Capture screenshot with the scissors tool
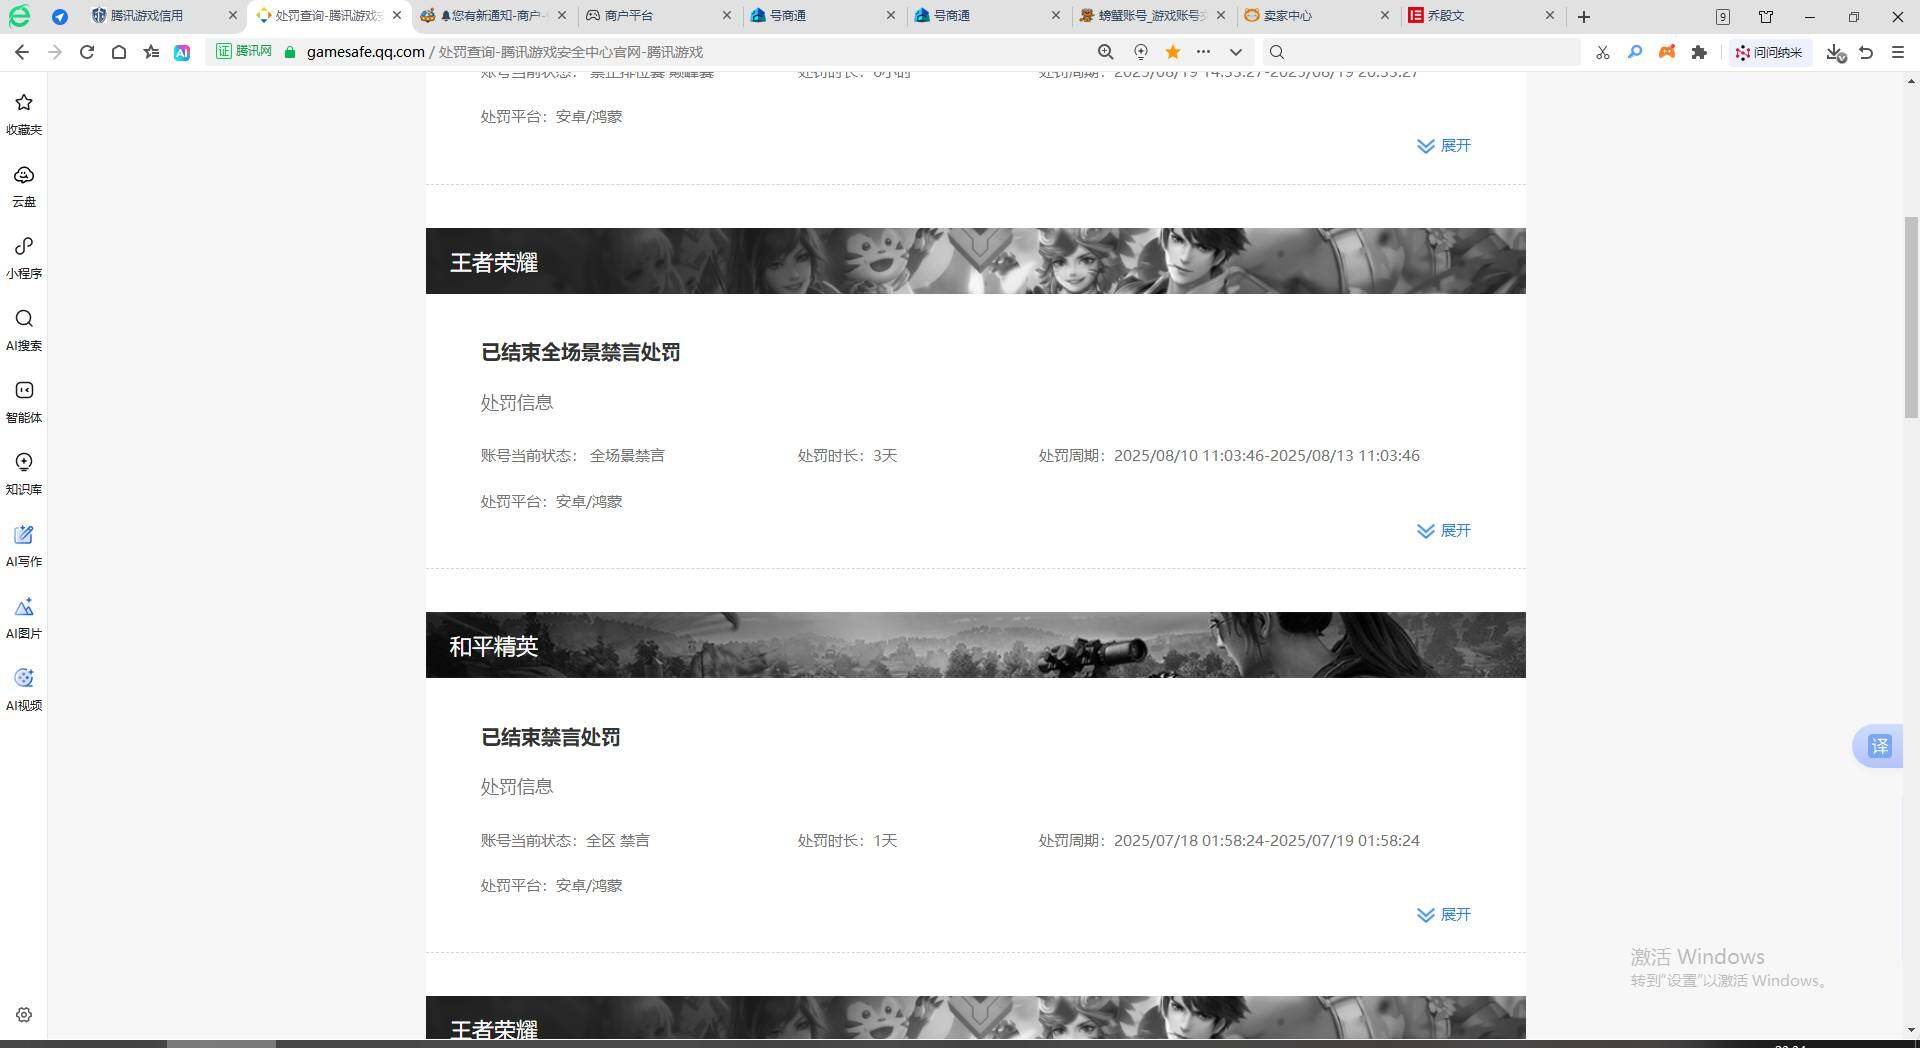Viewport: 1920px width, 1048px height. [x=1602, y=52]
